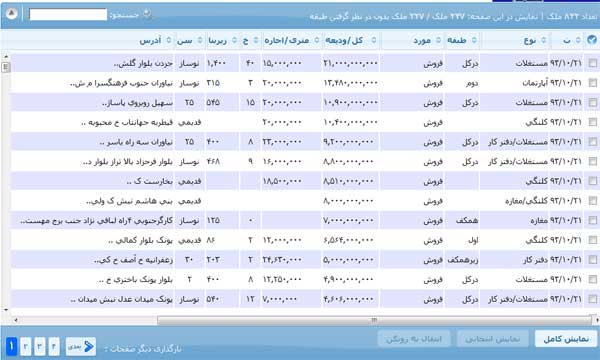Check the first row مستغلات 21,000,000,000 checkbox
The height and width of the screenshot is (360, 600).
pos(593,63)
